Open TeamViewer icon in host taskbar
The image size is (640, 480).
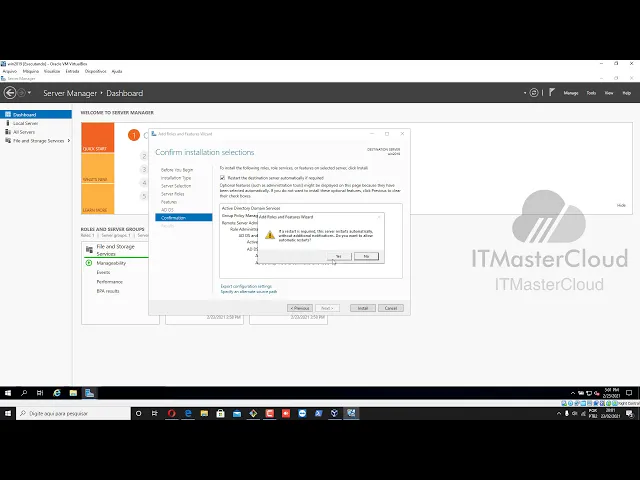[x=302, y=413]
